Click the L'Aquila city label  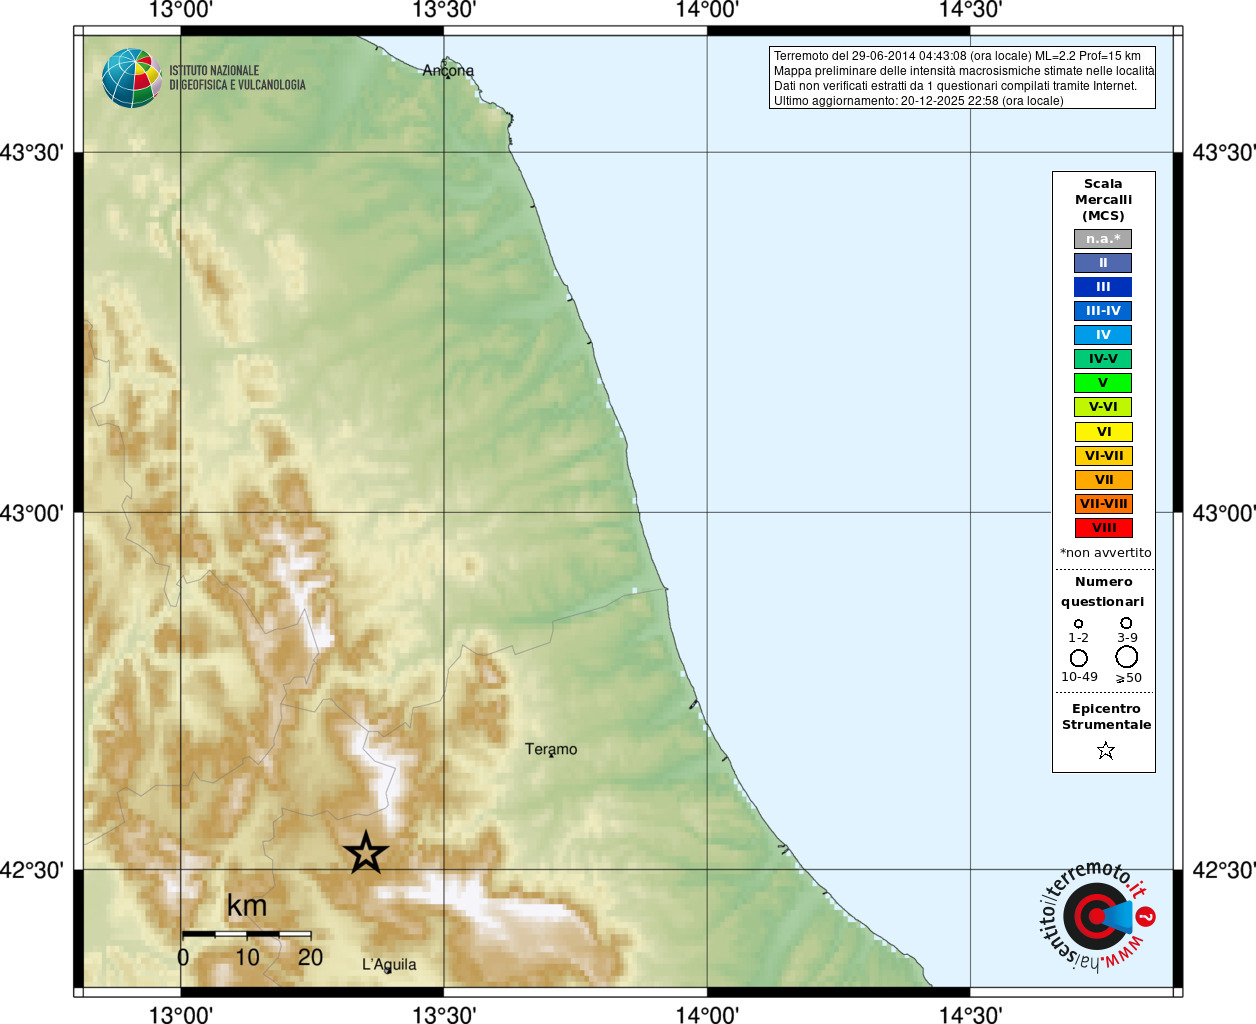coord(389,964)
